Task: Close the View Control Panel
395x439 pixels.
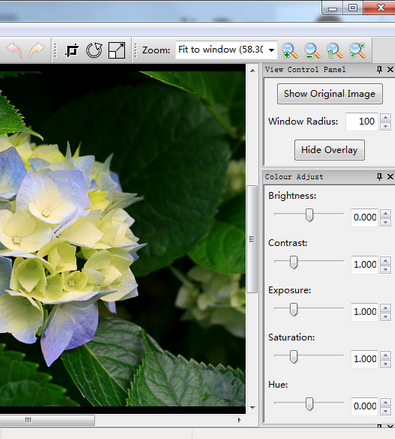Action: coord(390,69)
